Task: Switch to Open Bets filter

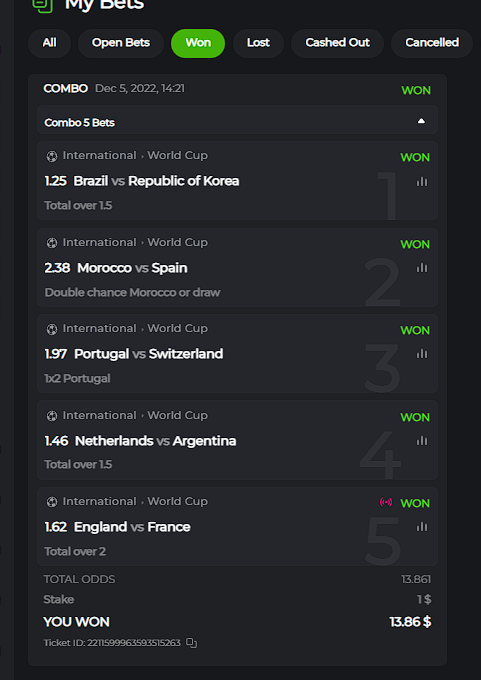Action: pyautogui.click(x=121, y=43)
